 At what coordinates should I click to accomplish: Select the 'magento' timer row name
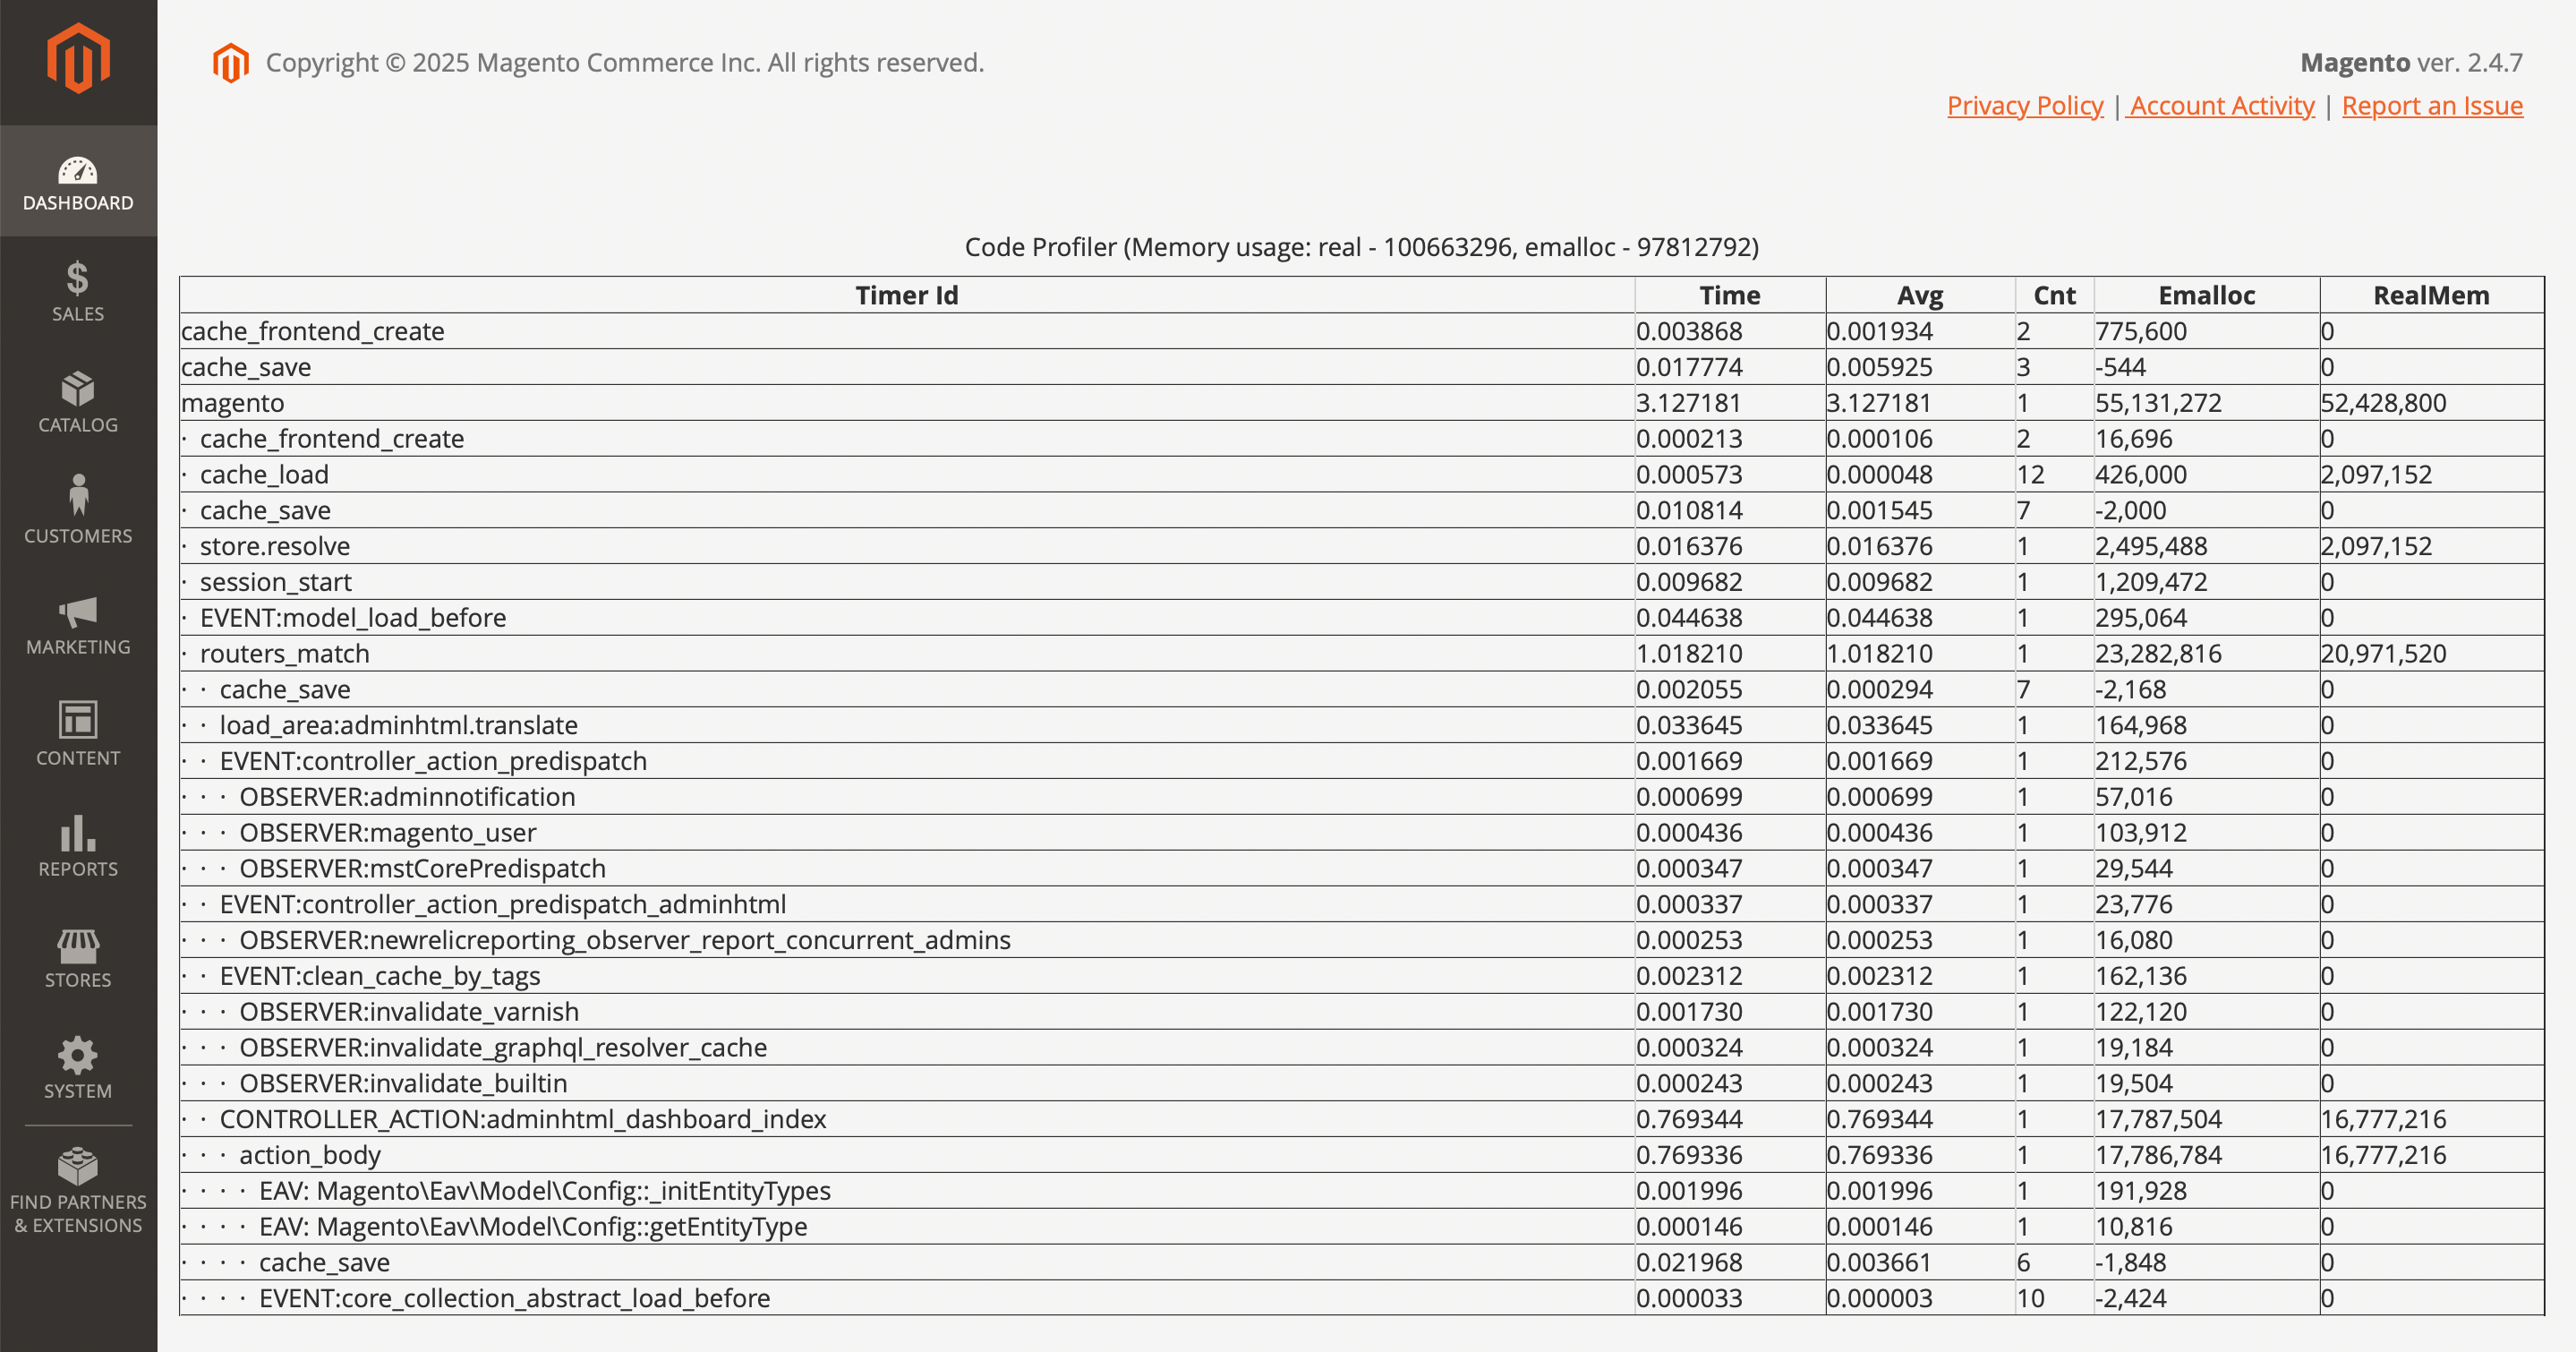pyautogui.click(x=233, y=403)
